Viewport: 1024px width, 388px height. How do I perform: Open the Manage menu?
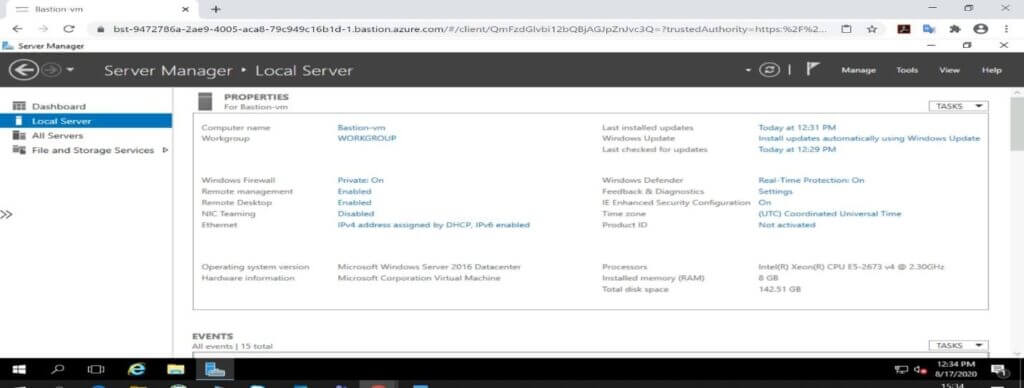click(x=858, y=71)
